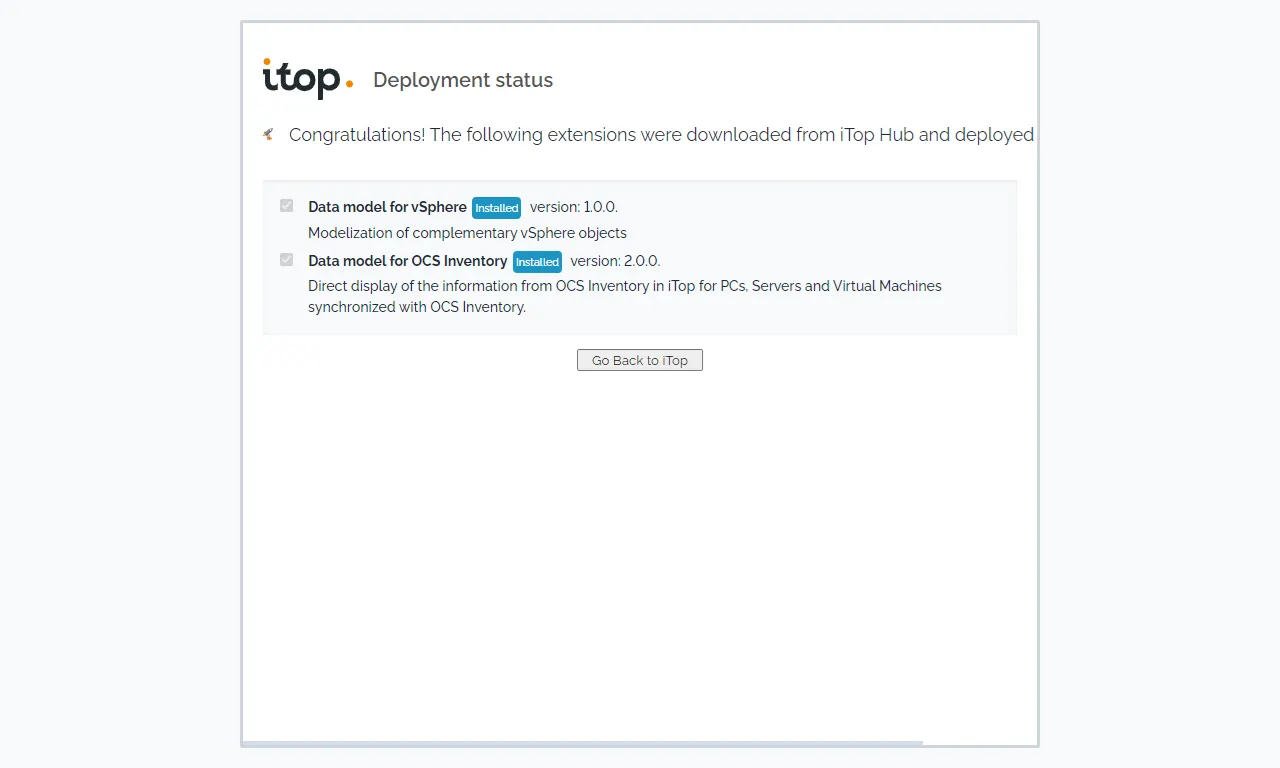
Task: Click the Go Back to iTop button
Action: click(640, 360)
